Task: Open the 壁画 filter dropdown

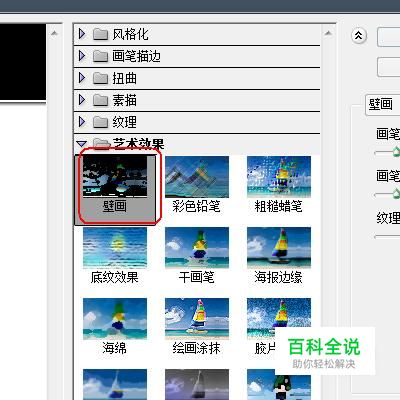Action: (x=383, y=105)
